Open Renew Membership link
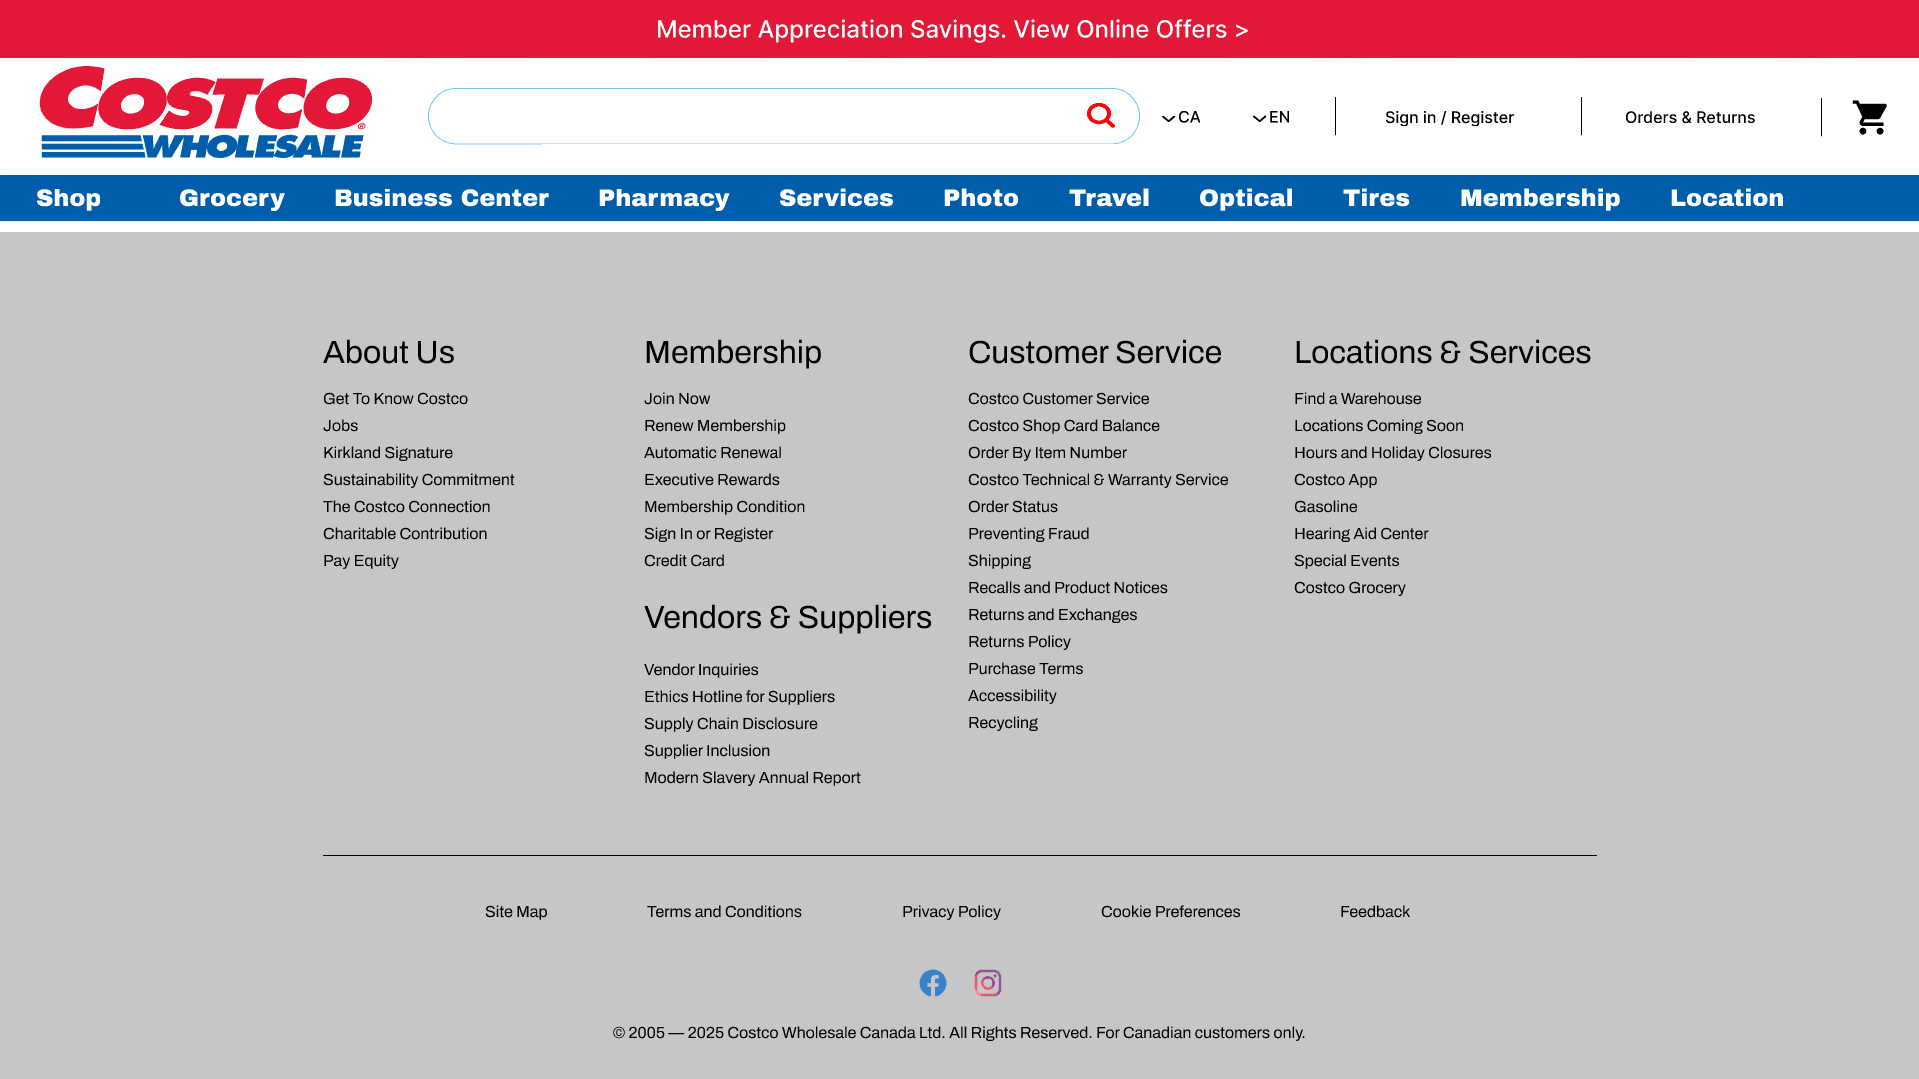The height and width of the screenshot is (1079, 1919). tap(715, 425)
